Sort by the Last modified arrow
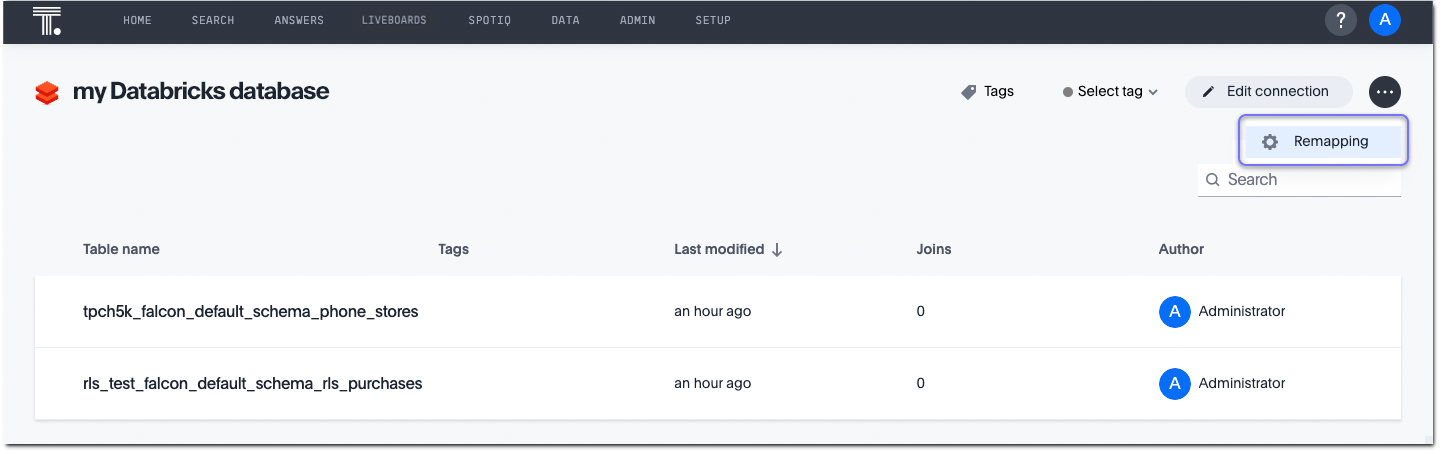Screen dimensions: 1441x450 click(777, 250)
